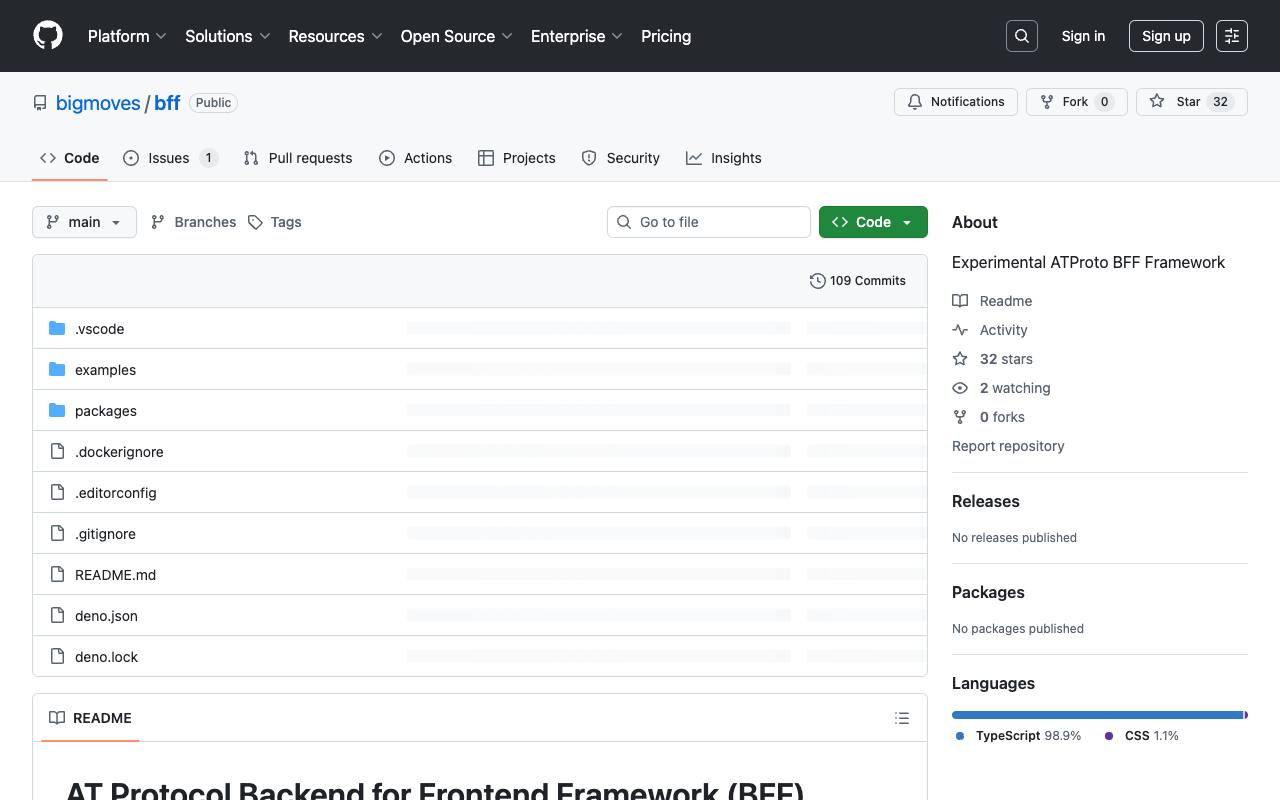
Task: Switch to the Issues tab
Action: point(169,158)
